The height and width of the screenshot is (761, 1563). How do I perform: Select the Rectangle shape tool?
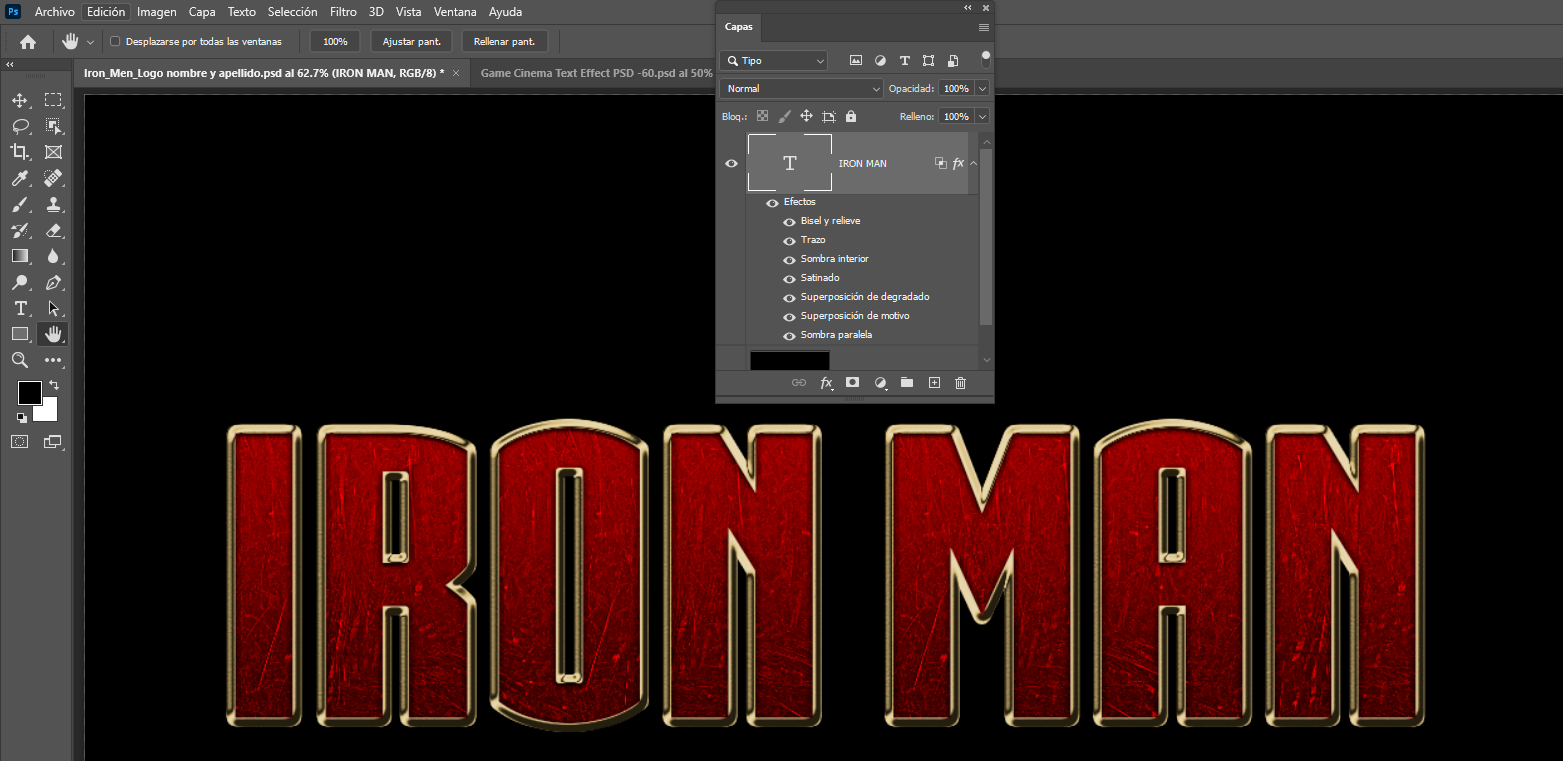pos(20,334)
